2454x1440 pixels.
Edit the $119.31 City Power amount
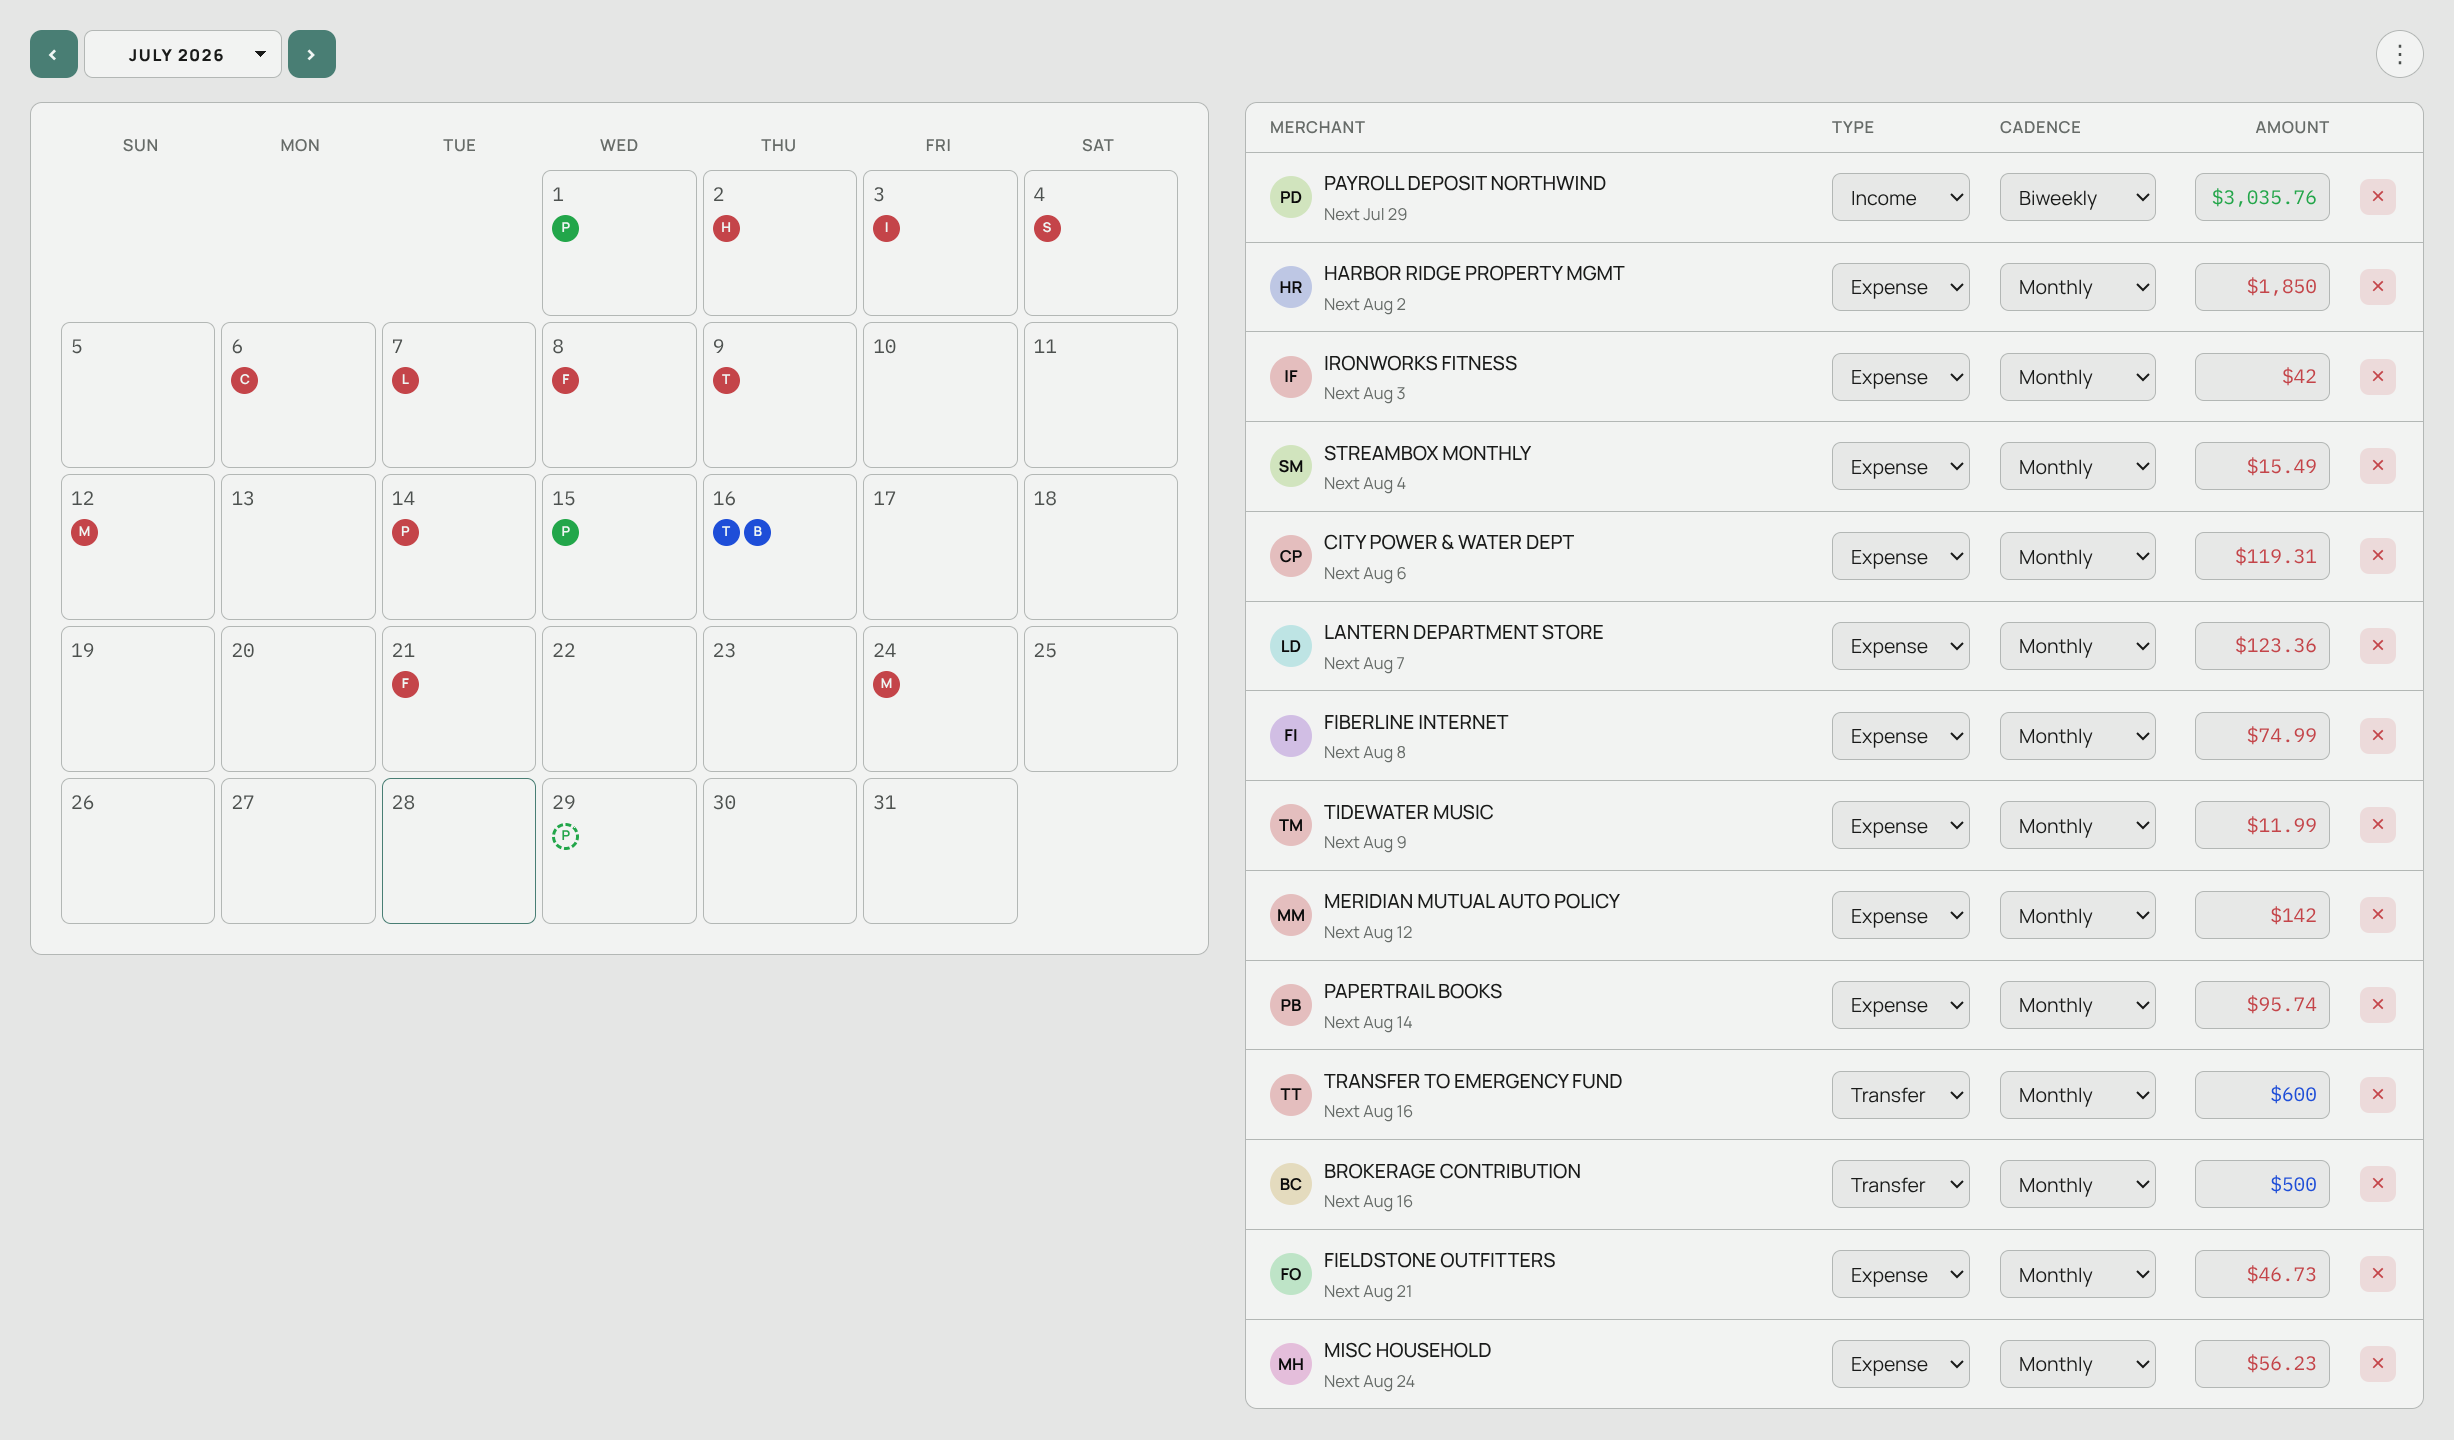(2262, 556)
